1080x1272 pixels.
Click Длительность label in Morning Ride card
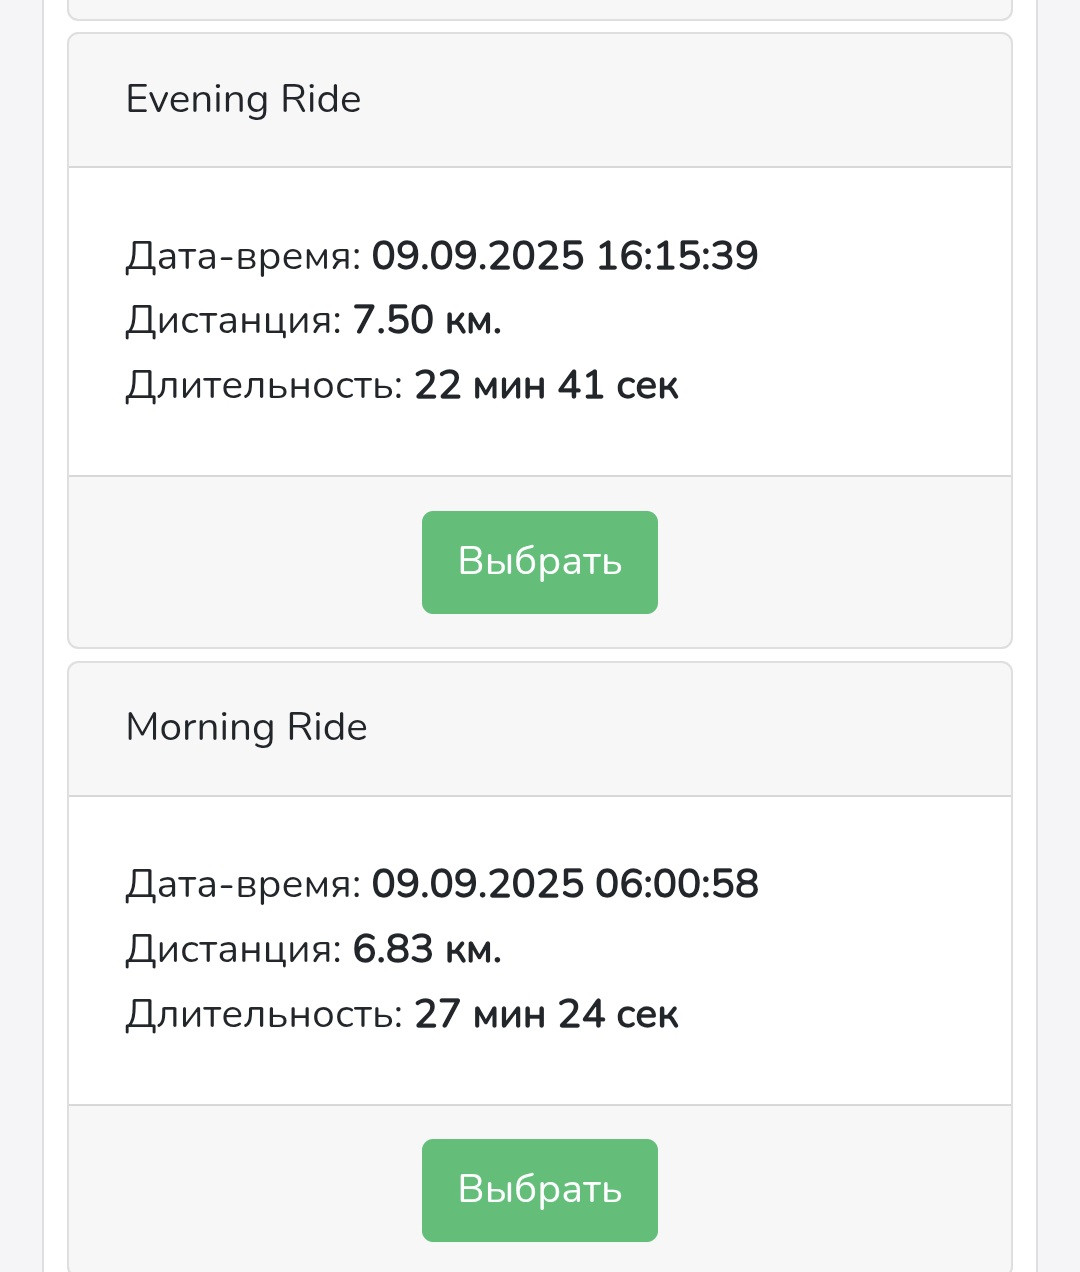pyautogui.click(x=264, y=1015)
